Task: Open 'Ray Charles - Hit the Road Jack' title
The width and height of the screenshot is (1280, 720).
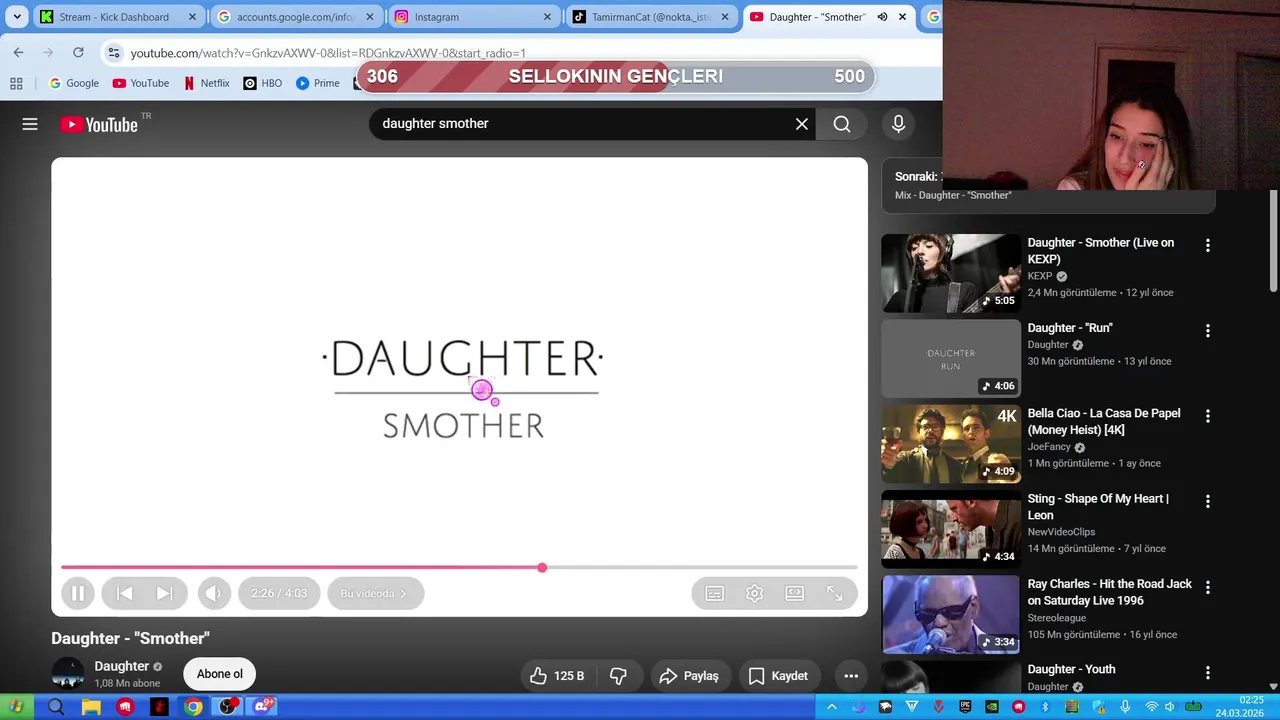Action: click(1110, 592)
